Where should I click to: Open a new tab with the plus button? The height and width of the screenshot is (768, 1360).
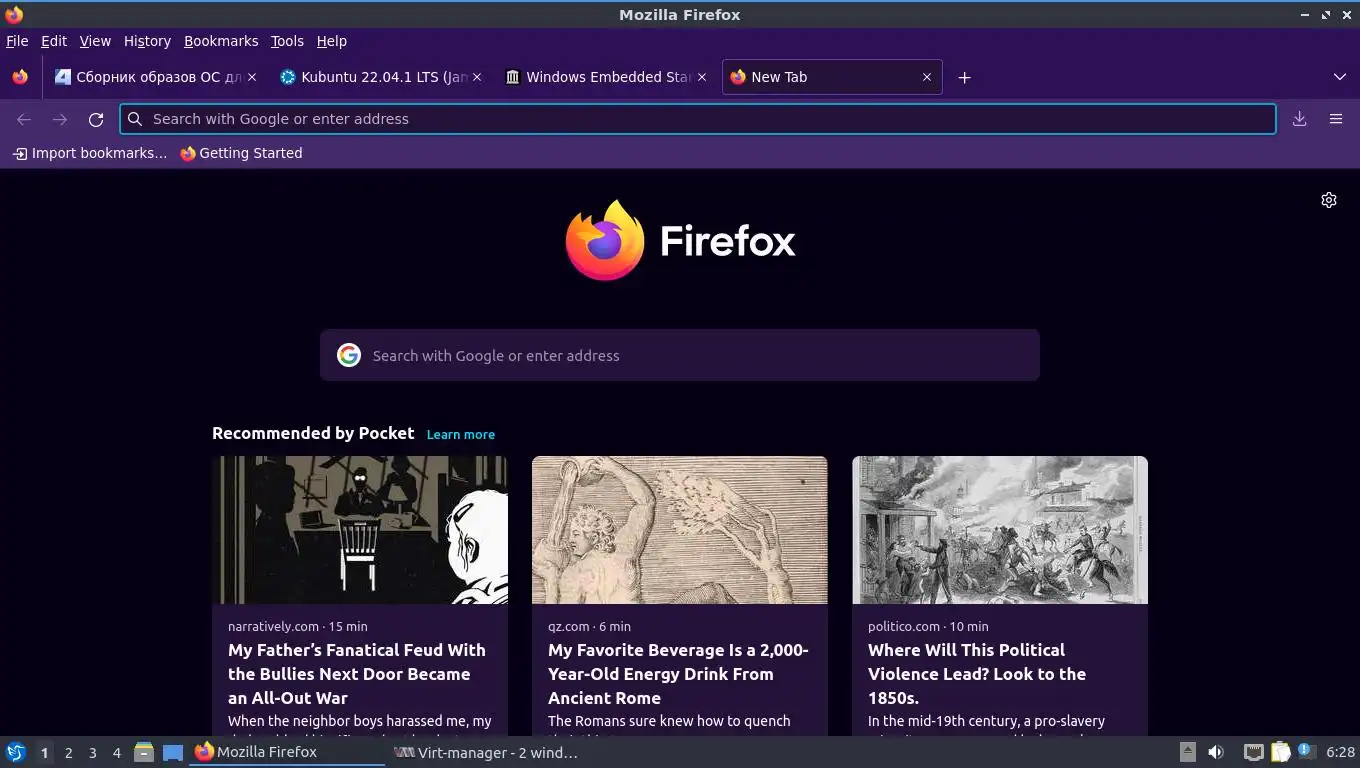964,77
